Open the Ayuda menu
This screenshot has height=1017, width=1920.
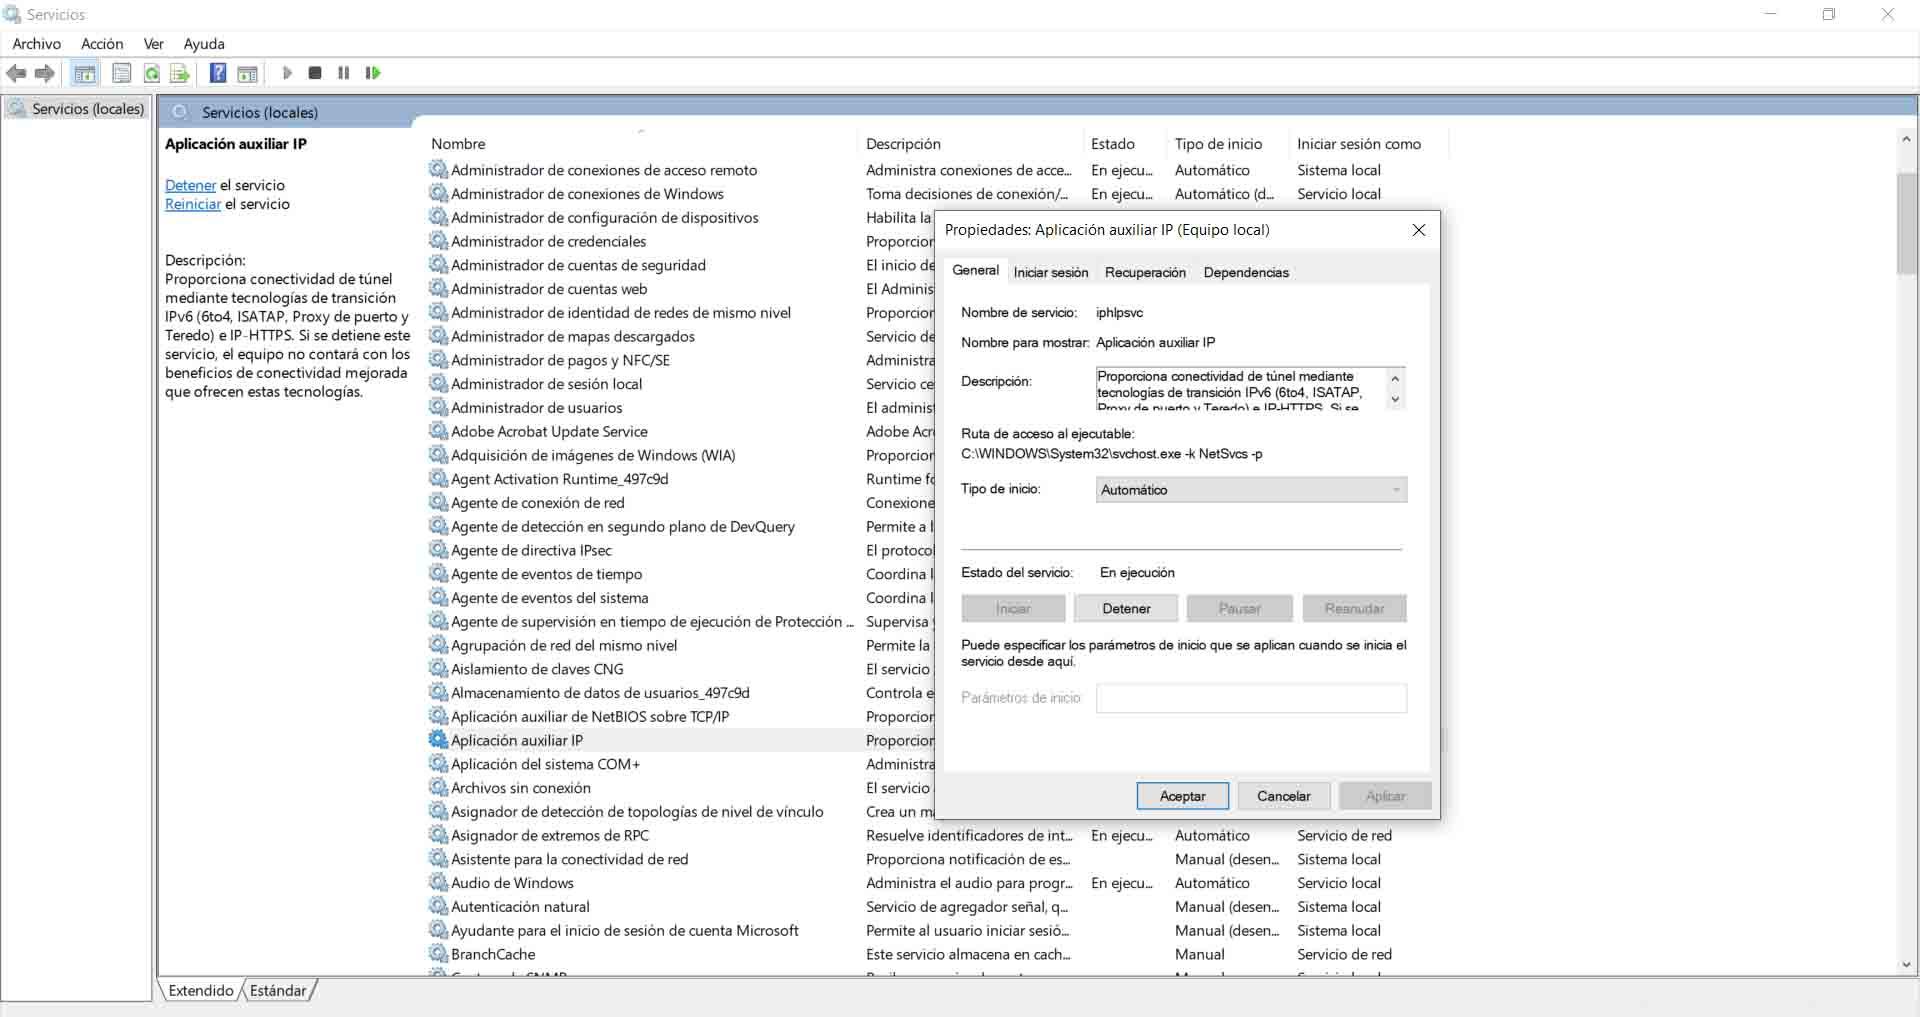point(204,44)
